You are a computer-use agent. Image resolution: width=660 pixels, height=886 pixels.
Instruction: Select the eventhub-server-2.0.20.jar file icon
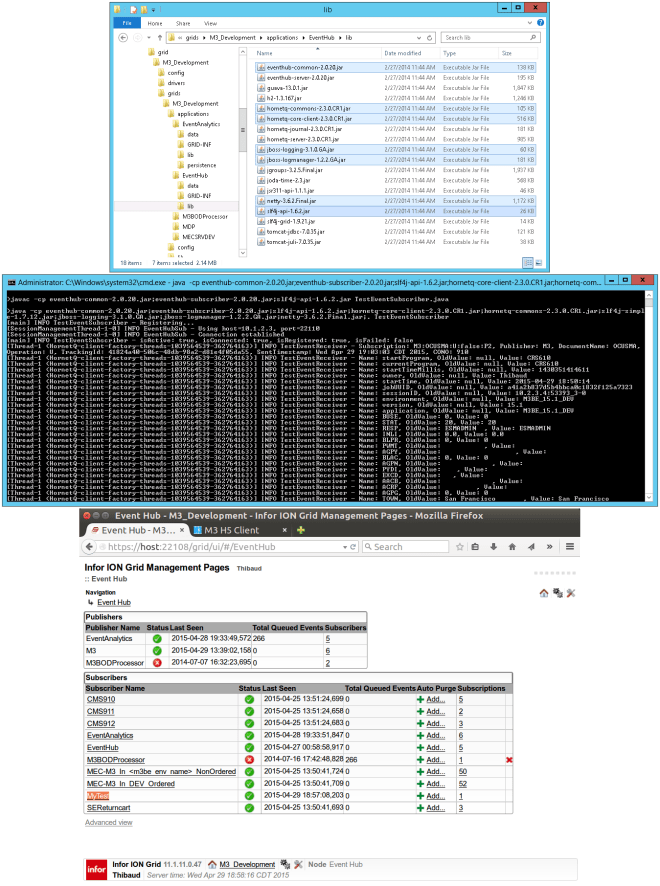coord(261,77)
